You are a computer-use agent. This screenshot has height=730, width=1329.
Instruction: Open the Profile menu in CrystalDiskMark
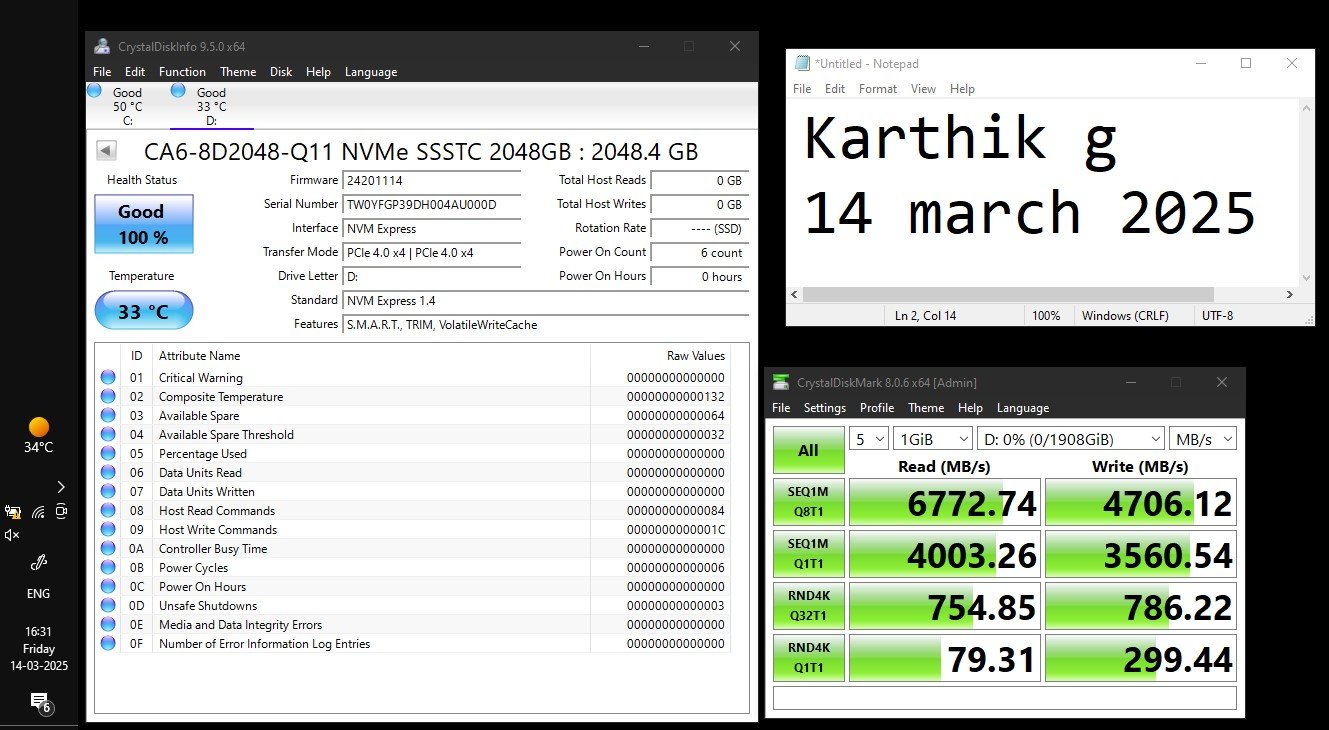pyautogui.click(x=877, y=408)
